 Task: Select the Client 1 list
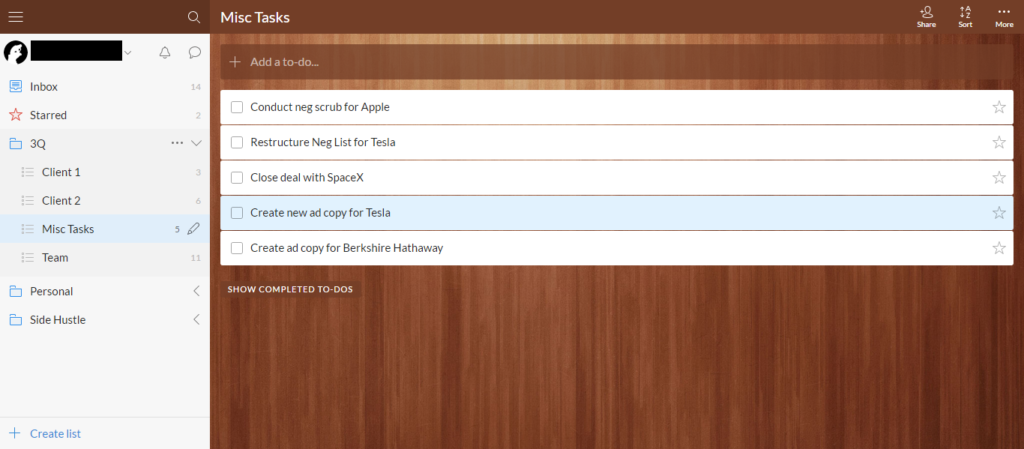104,172
